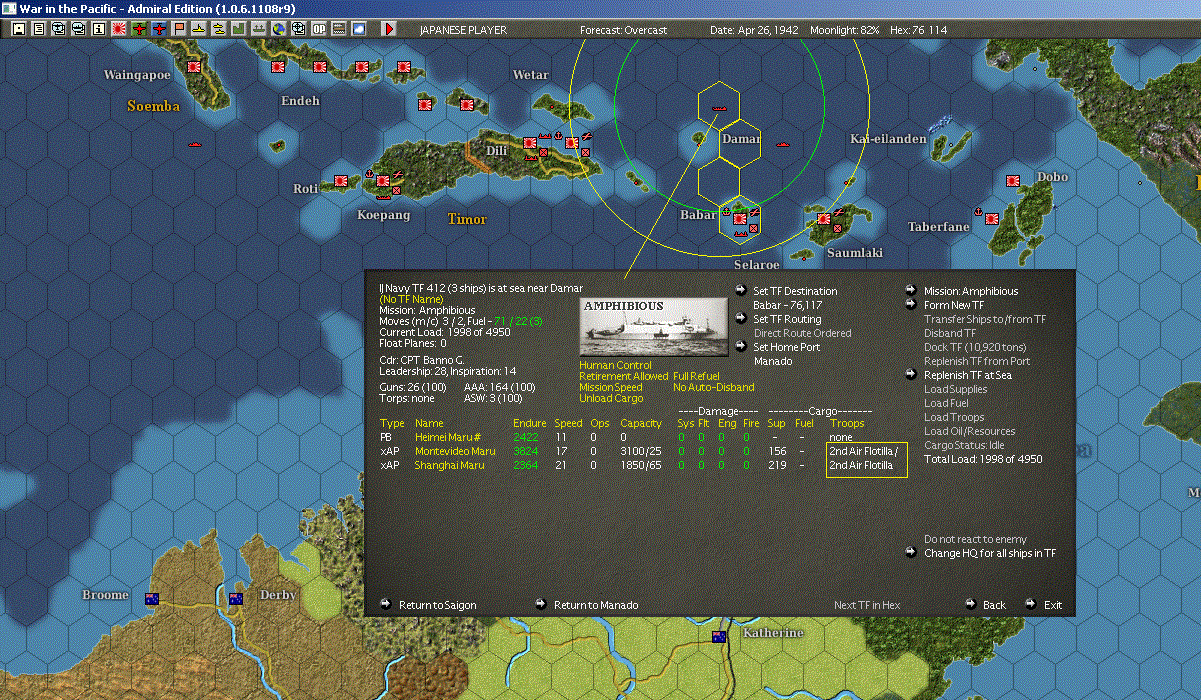The image size is (1201, 700).
Task: Click the Exit button
Action: tap(1053, 605)
